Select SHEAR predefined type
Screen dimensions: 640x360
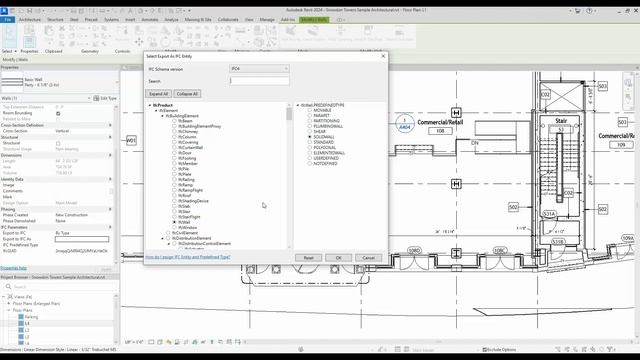(x=310, y=132)
